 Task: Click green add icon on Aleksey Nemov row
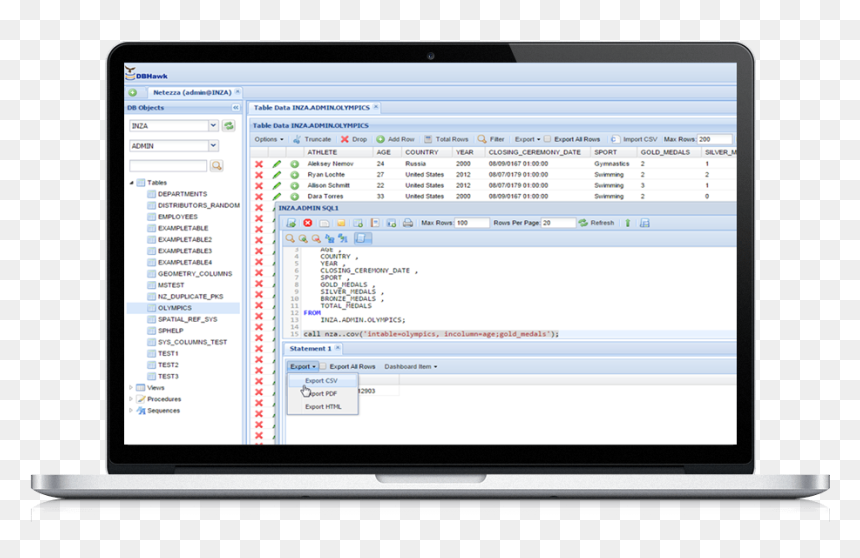click(x=295, y=164)
